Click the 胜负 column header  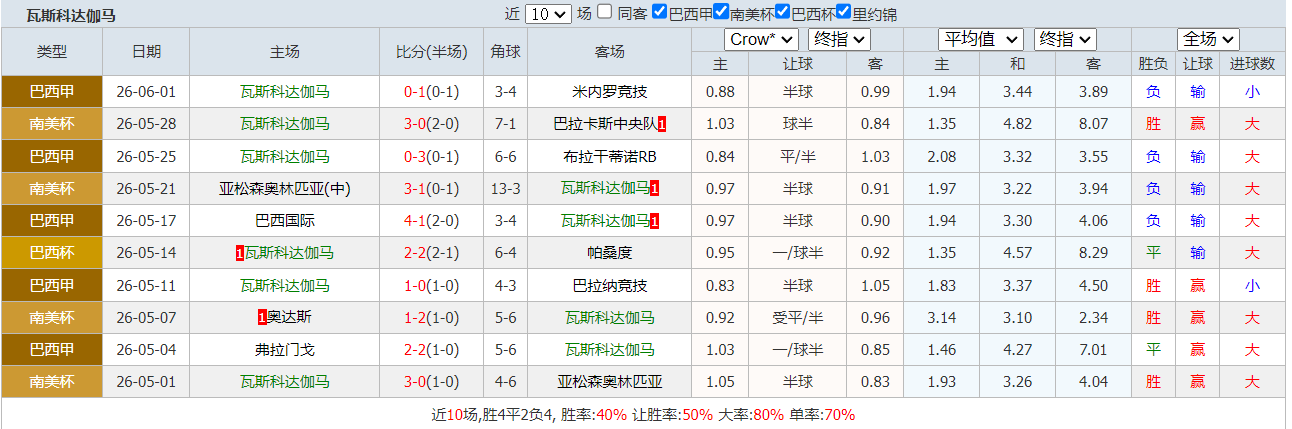[x=1153, y=64]
